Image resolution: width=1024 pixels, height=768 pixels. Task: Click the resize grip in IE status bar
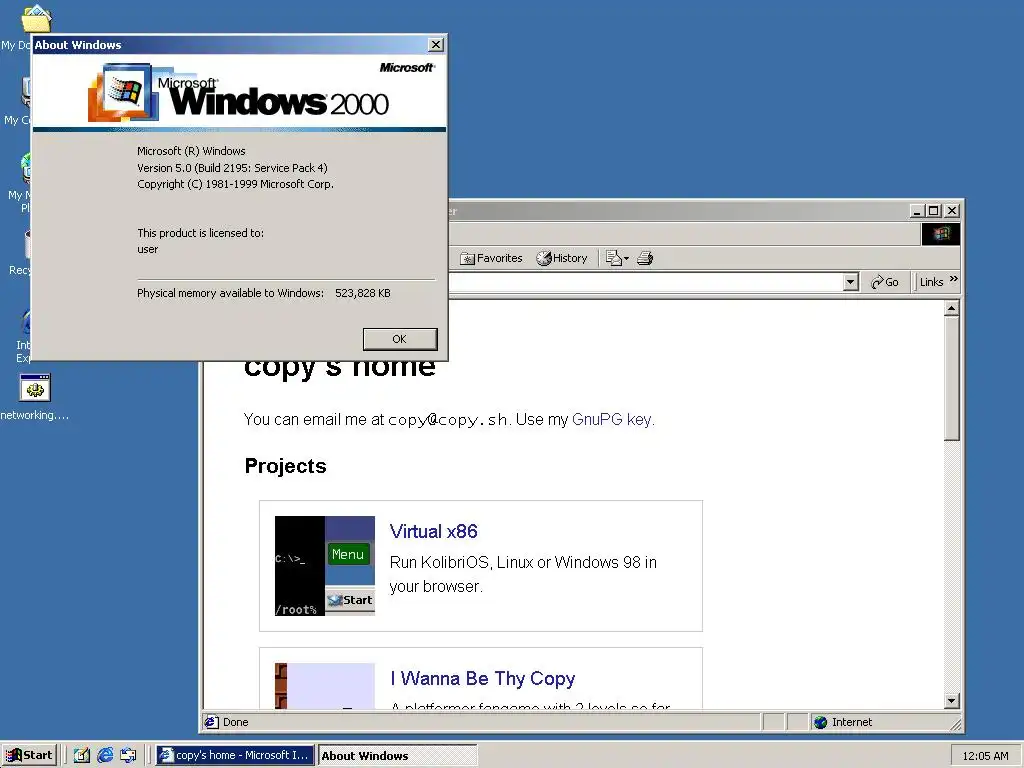[x=956, y=724]
